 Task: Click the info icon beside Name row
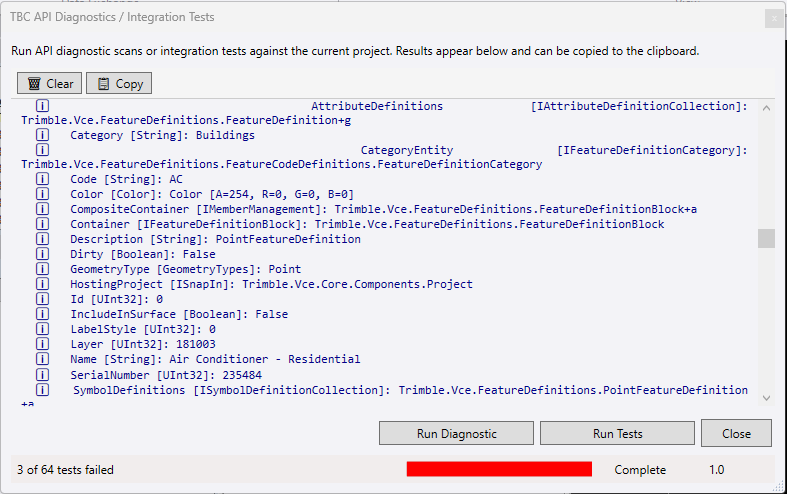(43, 359)
